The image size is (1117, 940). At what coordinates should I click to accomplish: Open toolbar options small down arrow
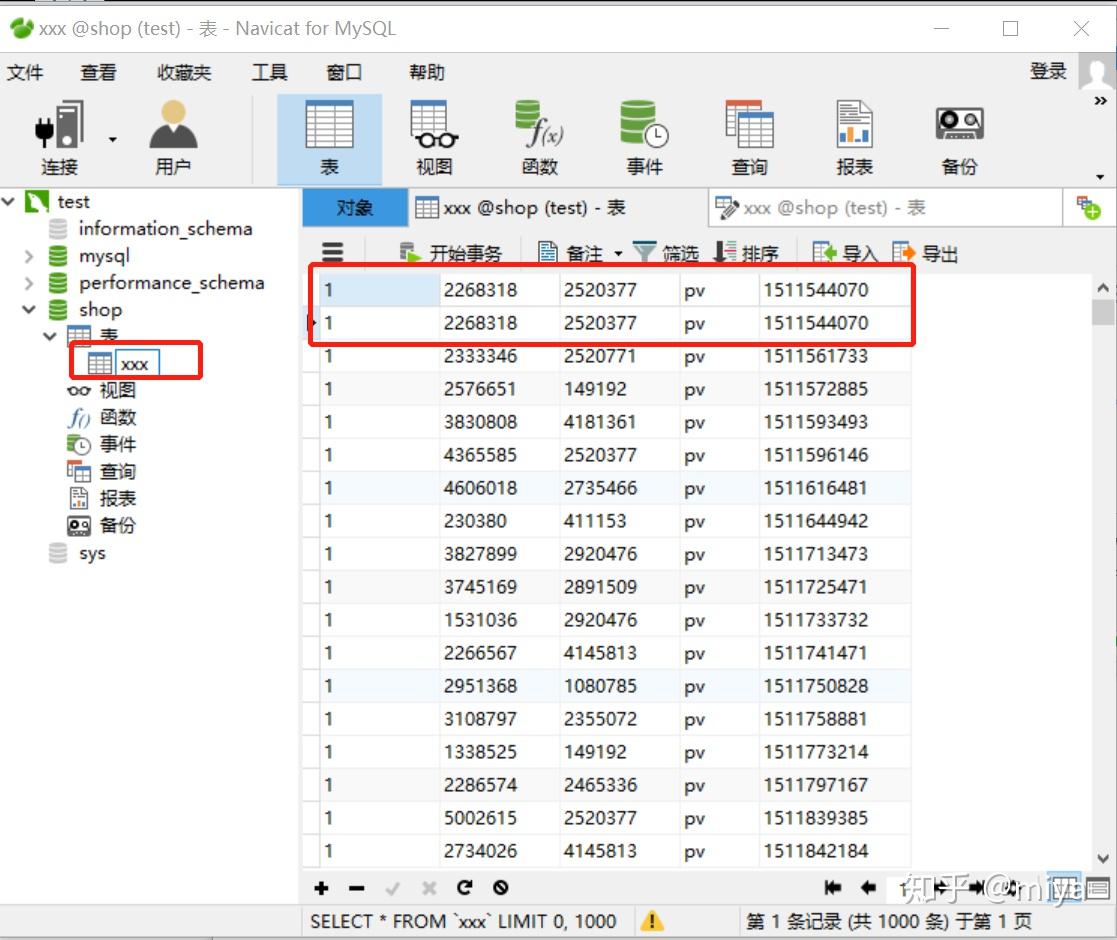pyautogui.click(x=1101, y=177)
